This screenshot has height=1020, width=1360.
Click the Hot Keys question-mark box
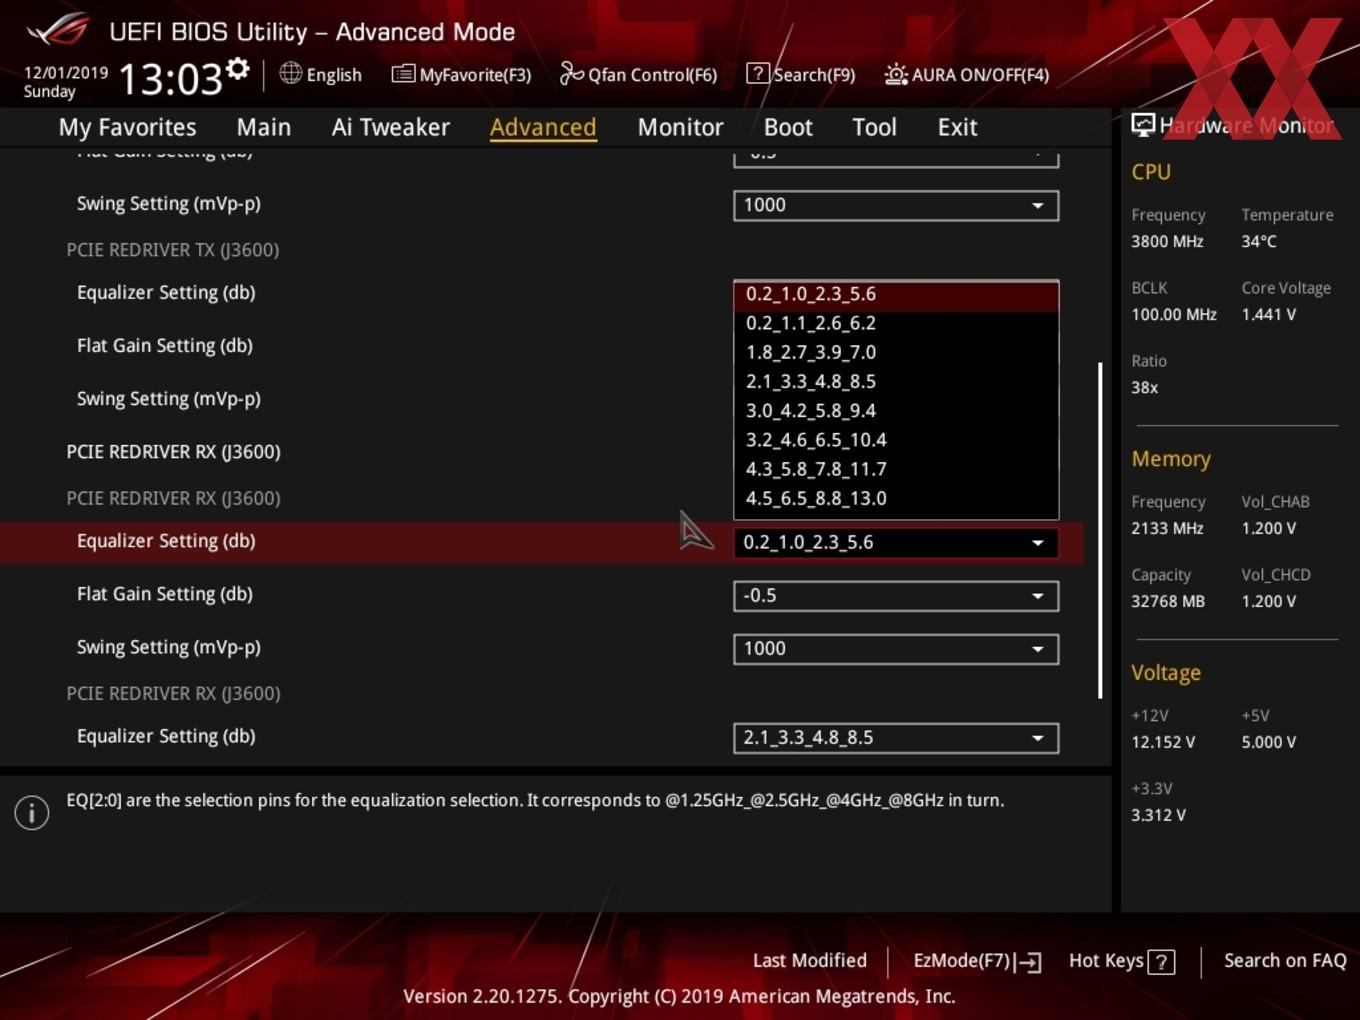pos(1161,962)
